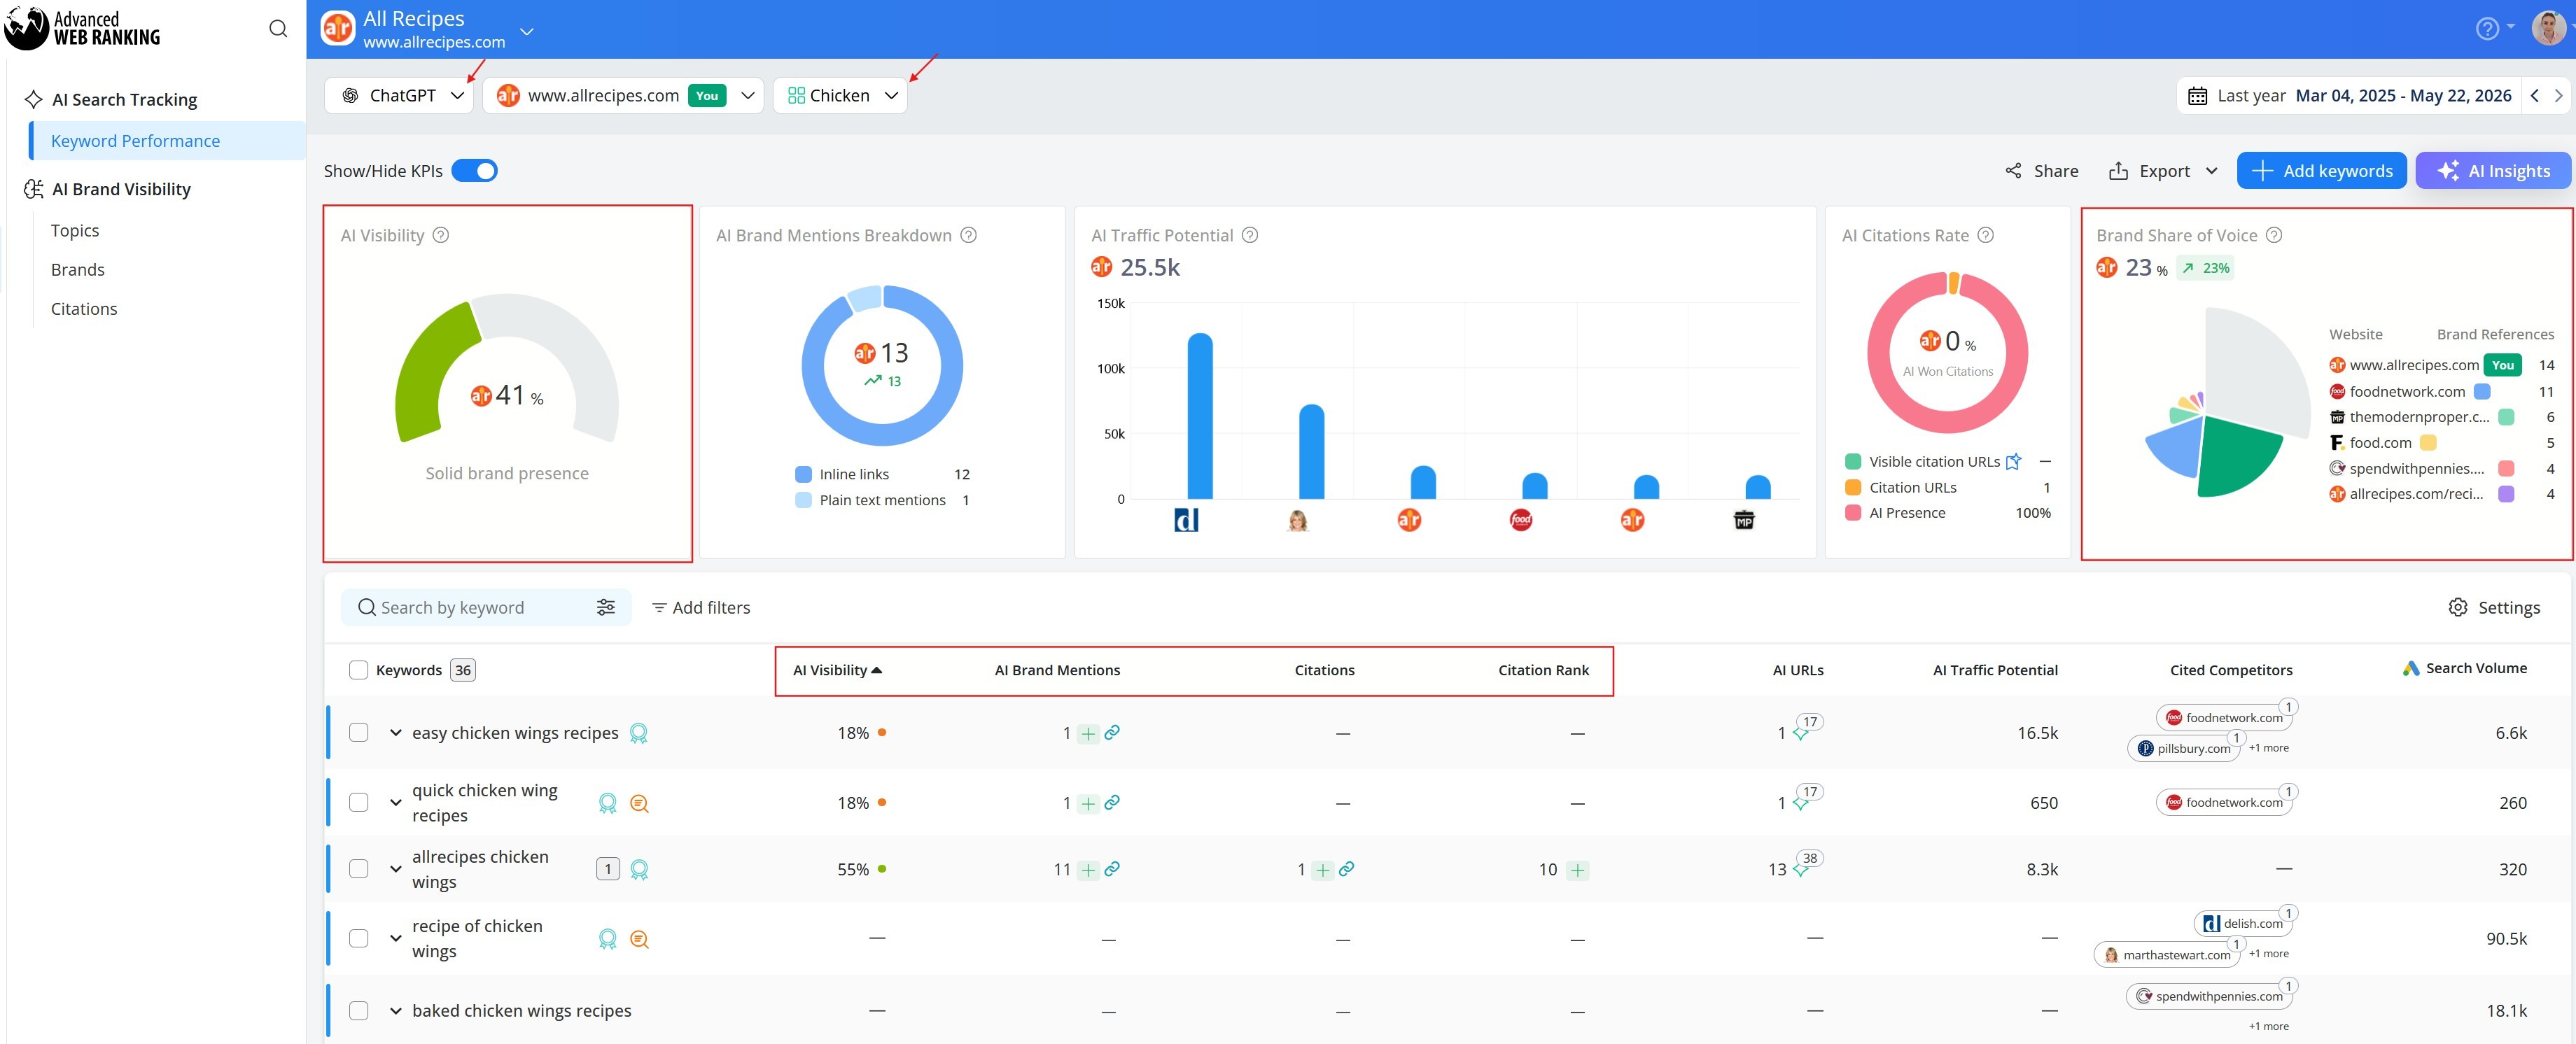2576x1044 pixels.
Task: Go to Topics page
Action: point(75,230)
